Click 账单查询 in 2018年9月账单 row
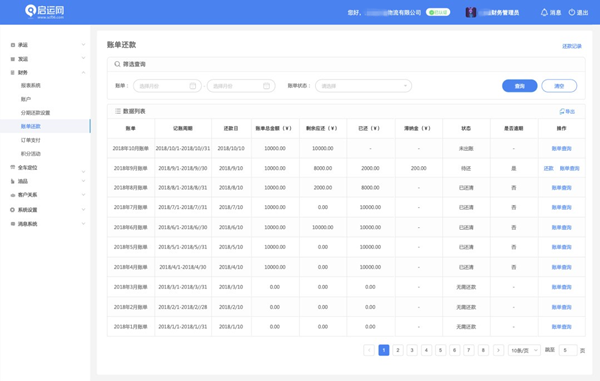600x381 pixels. (x=569, y=168)
